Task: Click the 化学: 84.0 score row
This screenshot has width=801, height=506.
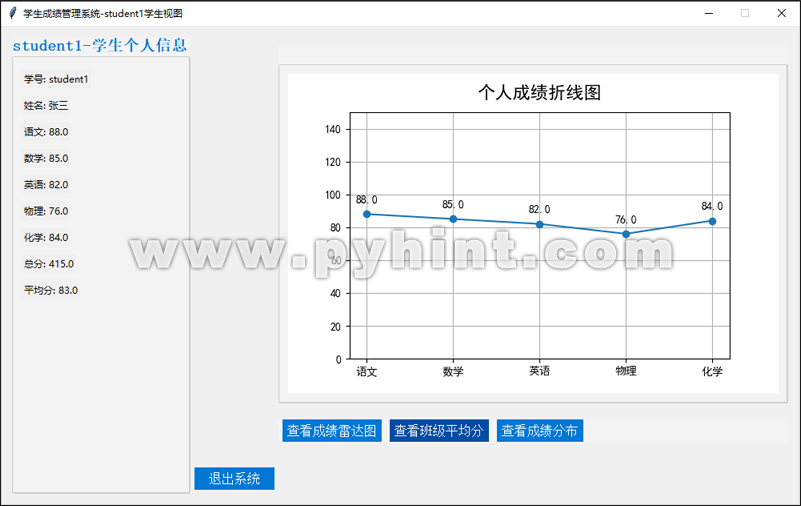Action: pos(46,237)
